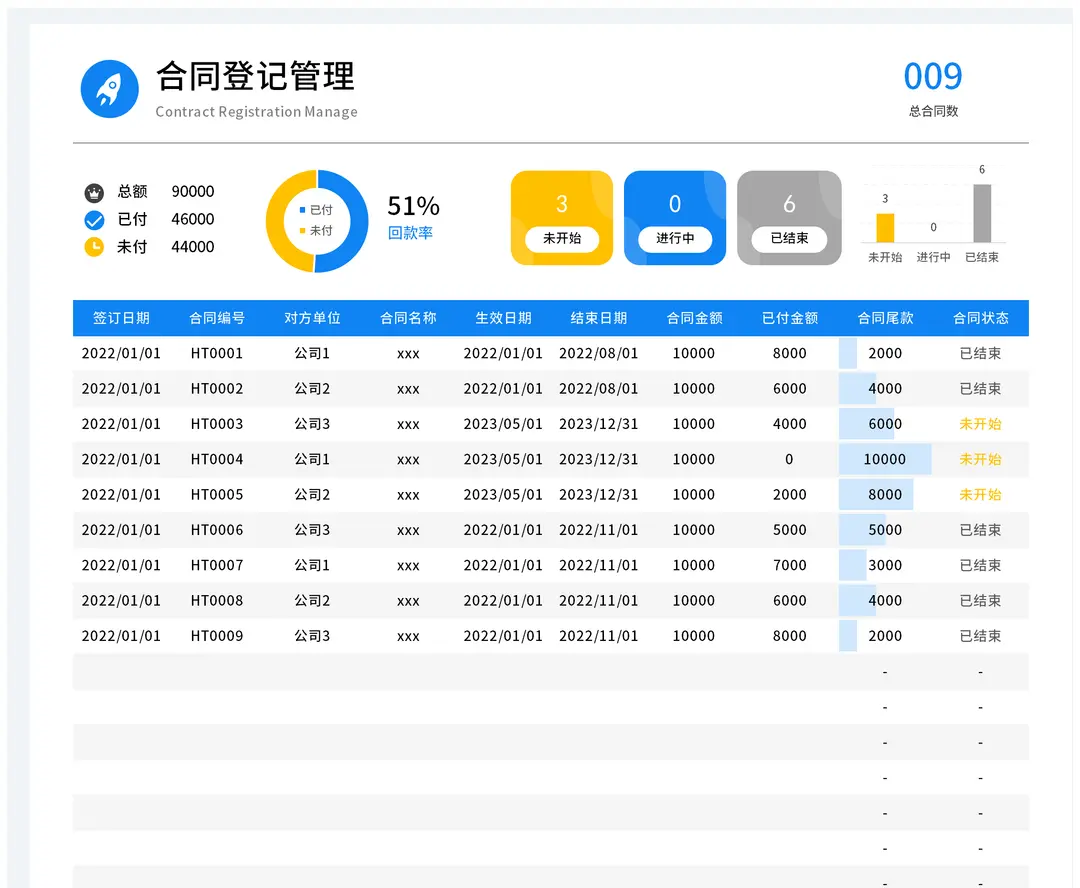This screenshot has height=888, width=1080.
Task: Click the 总合同数 label
Action: (x=933, y=111)
